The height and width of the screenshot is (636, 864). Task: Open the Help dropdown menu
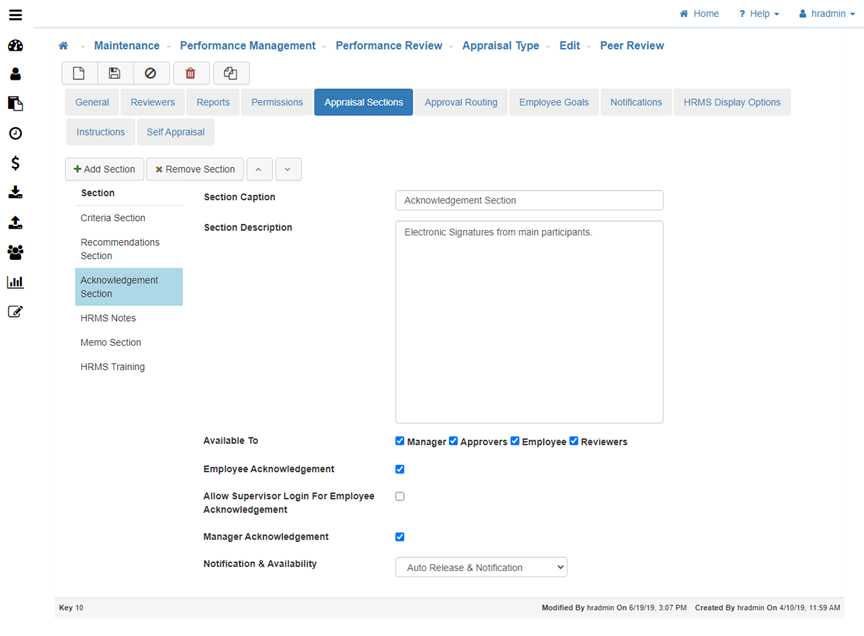(x=759, y=14)
